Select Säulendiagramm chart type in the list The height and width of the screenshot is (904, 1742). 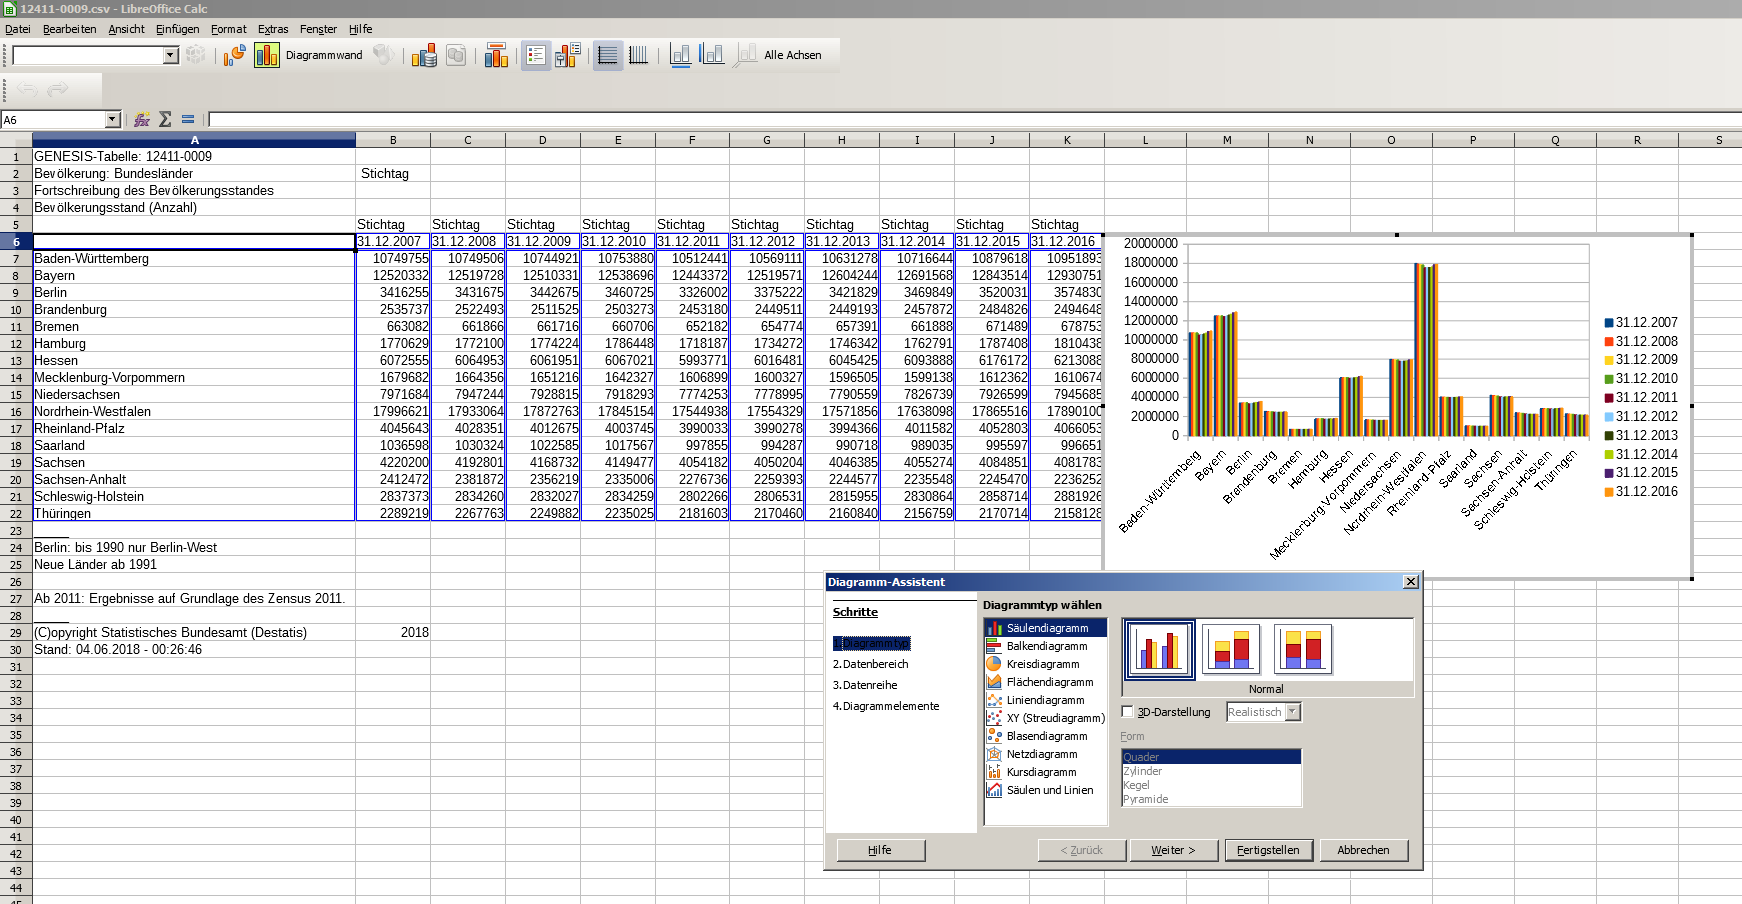pos(1046,628)
